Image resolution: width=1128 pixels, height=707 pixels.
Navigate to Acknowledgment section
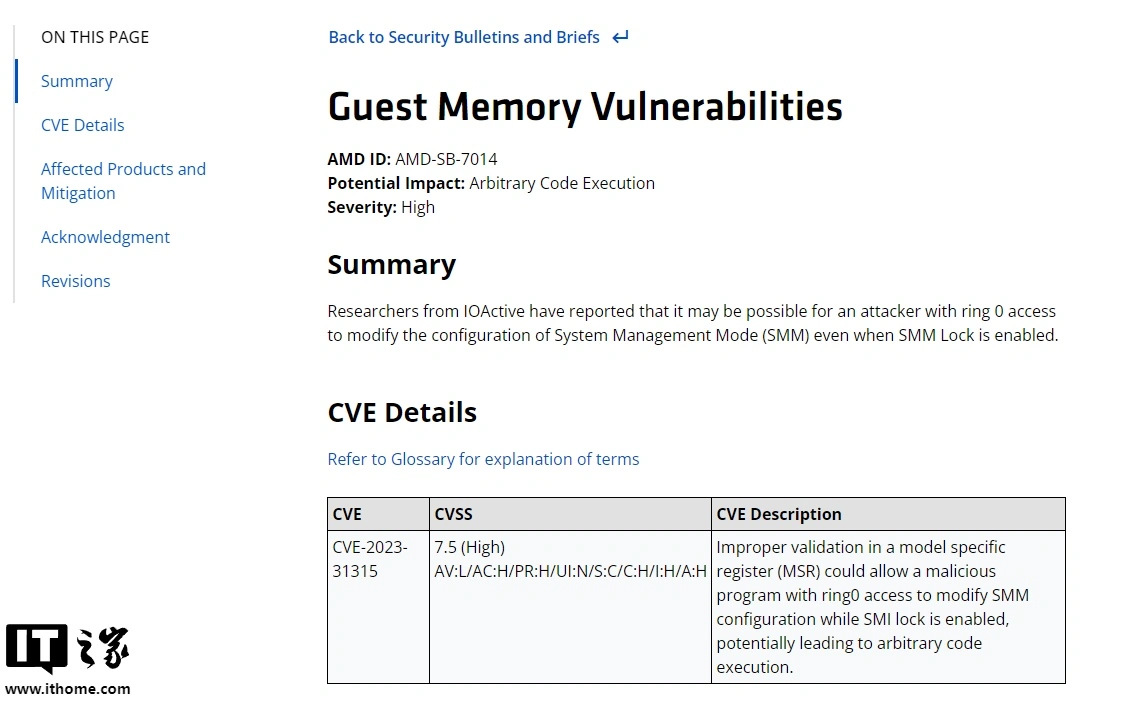point(105,237)
